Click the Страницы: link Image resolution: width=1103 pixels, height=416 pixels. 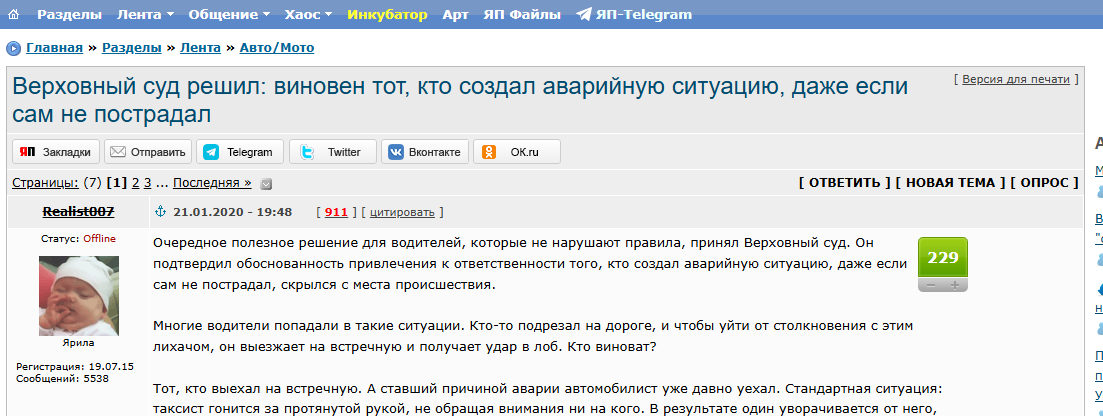point(46,183)
